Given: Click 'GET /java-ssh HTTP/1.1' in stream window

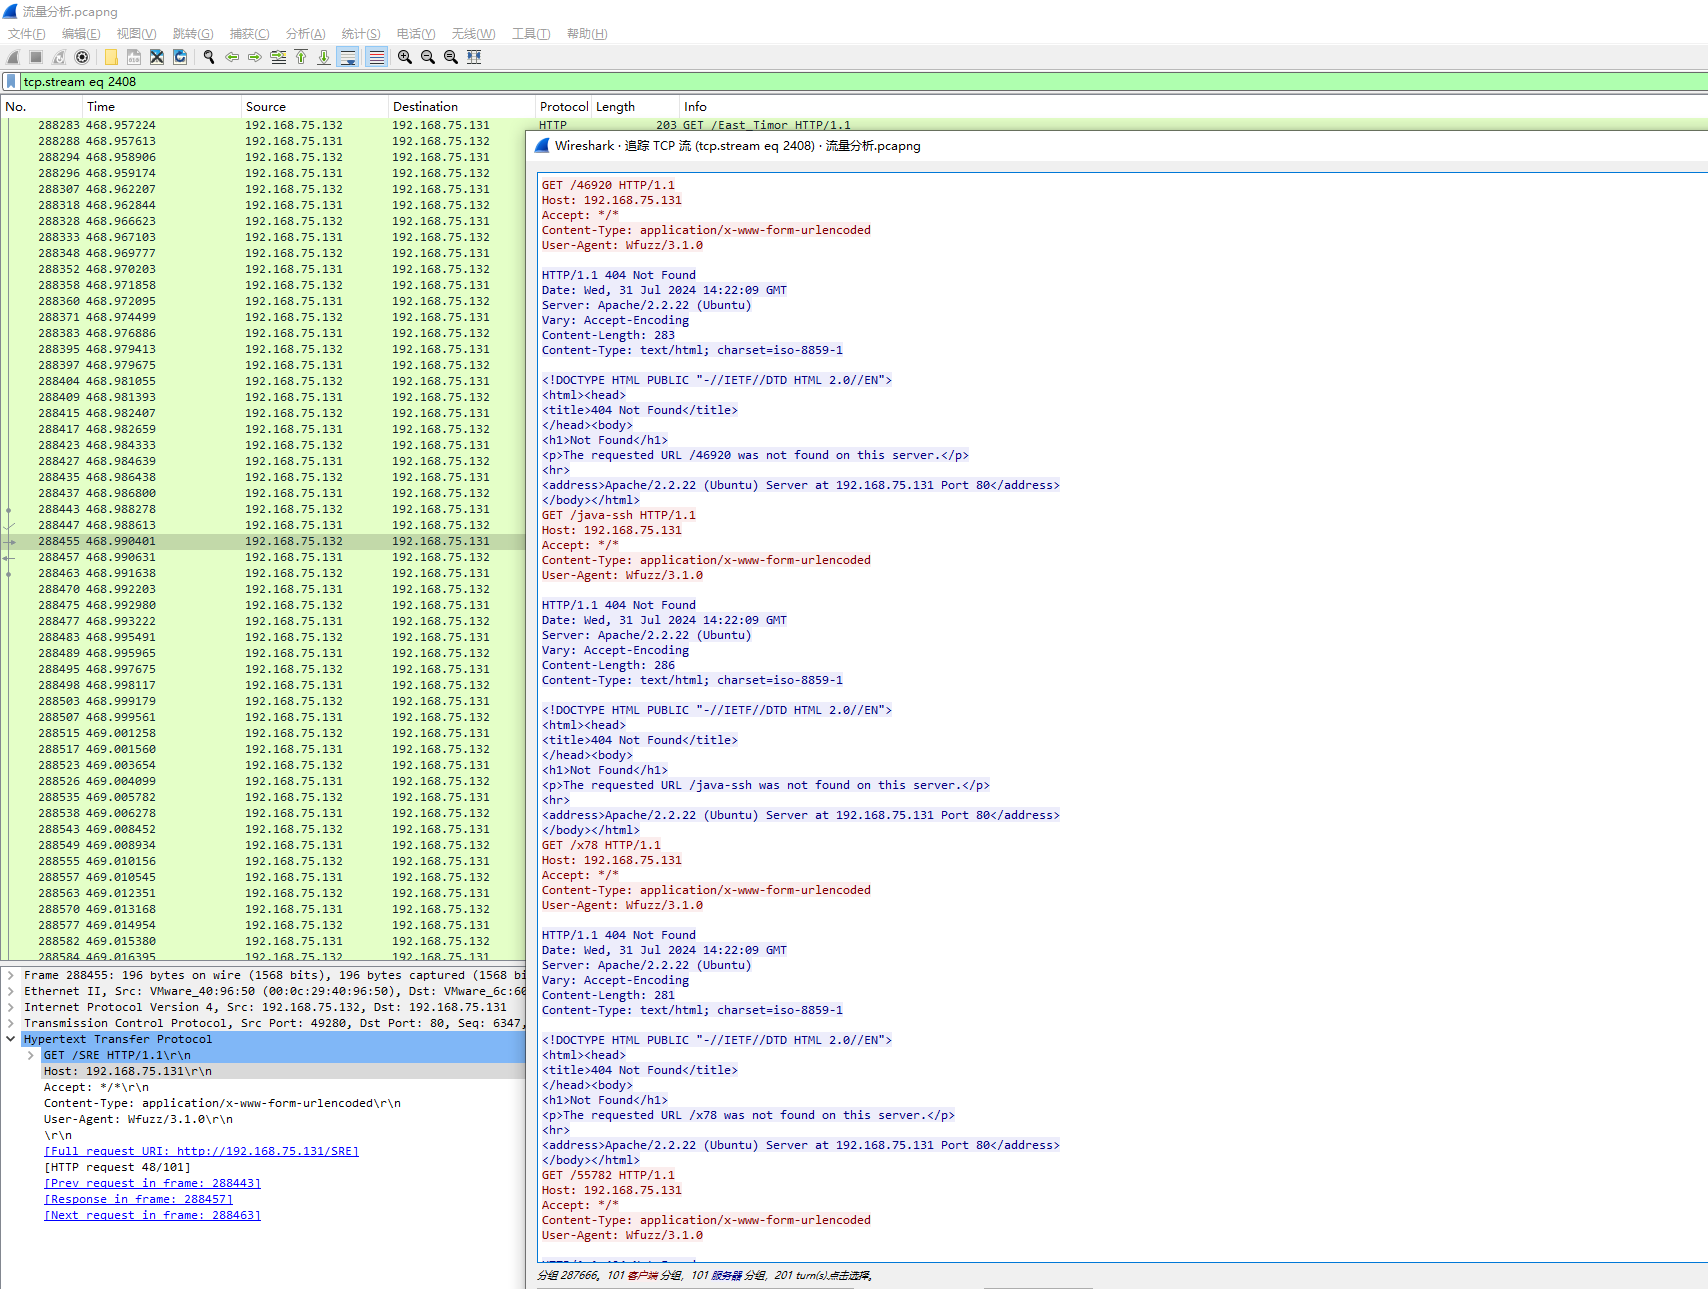Looking at the screenshot, I should click(x=618, y=515).
